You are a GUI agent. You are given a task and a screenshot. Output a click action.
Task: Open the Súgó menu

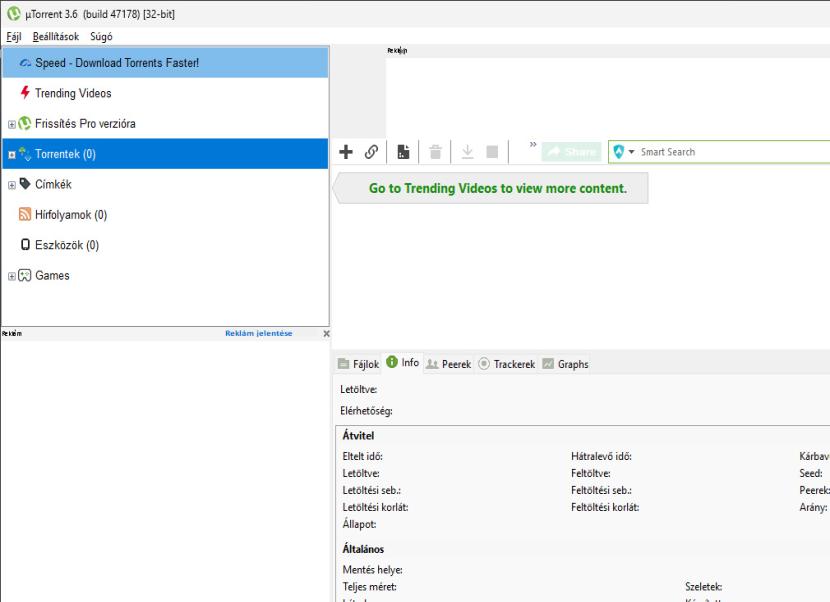(101, 37)
